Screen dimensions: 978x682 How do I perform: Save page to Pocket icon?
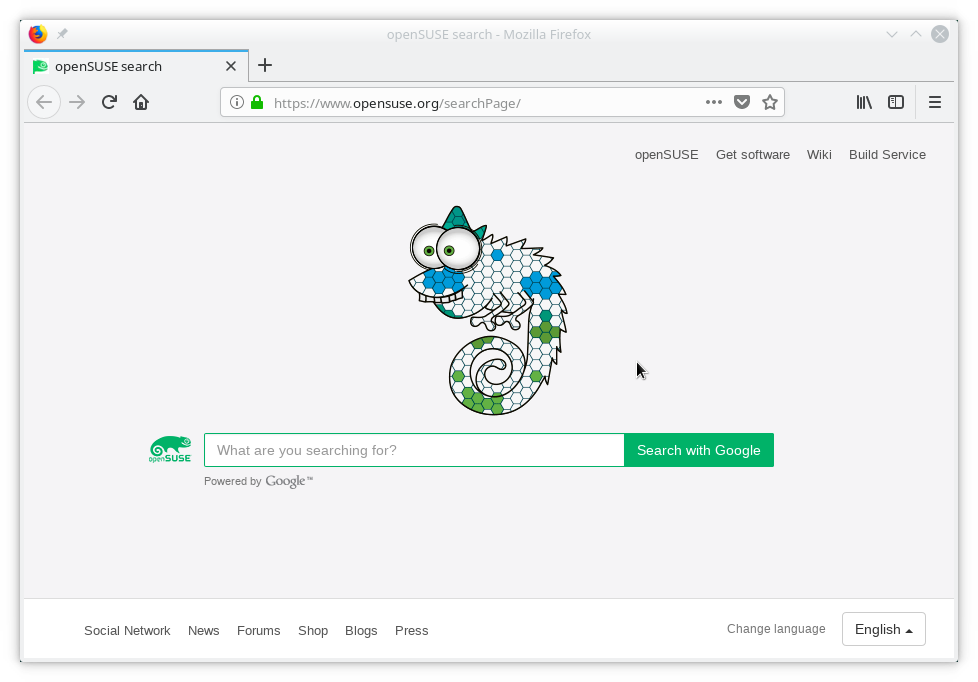click(x=742, y=102)
